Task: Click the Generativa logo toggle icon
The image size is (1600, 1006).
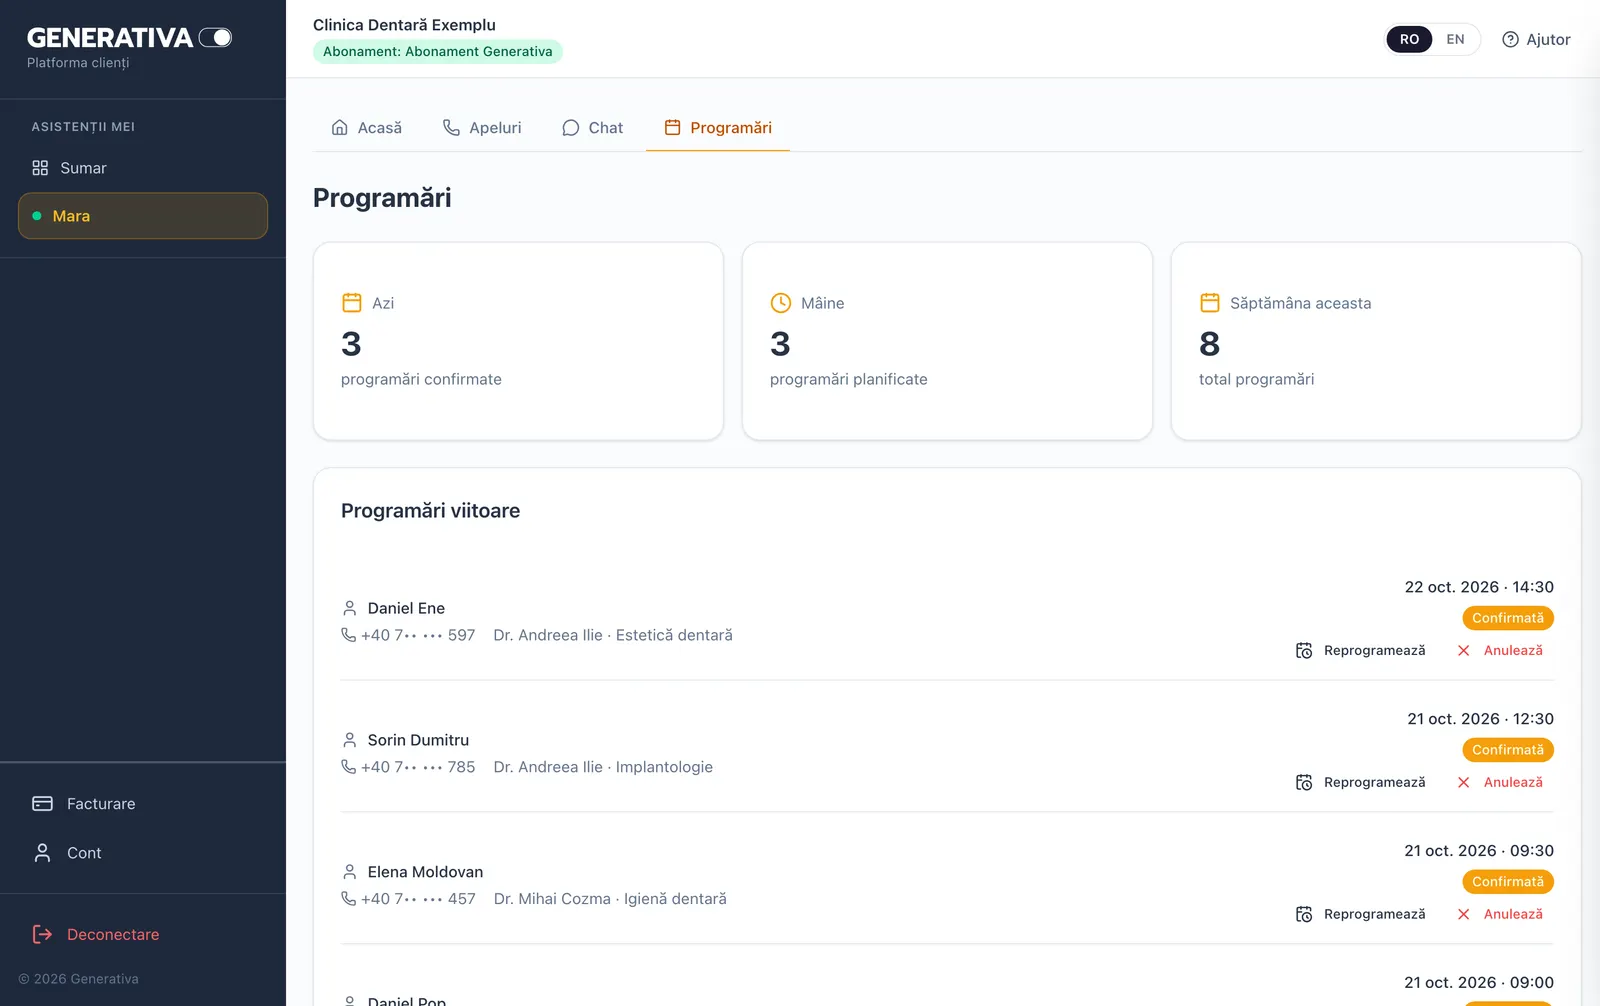Action: [x=215, y=38]
